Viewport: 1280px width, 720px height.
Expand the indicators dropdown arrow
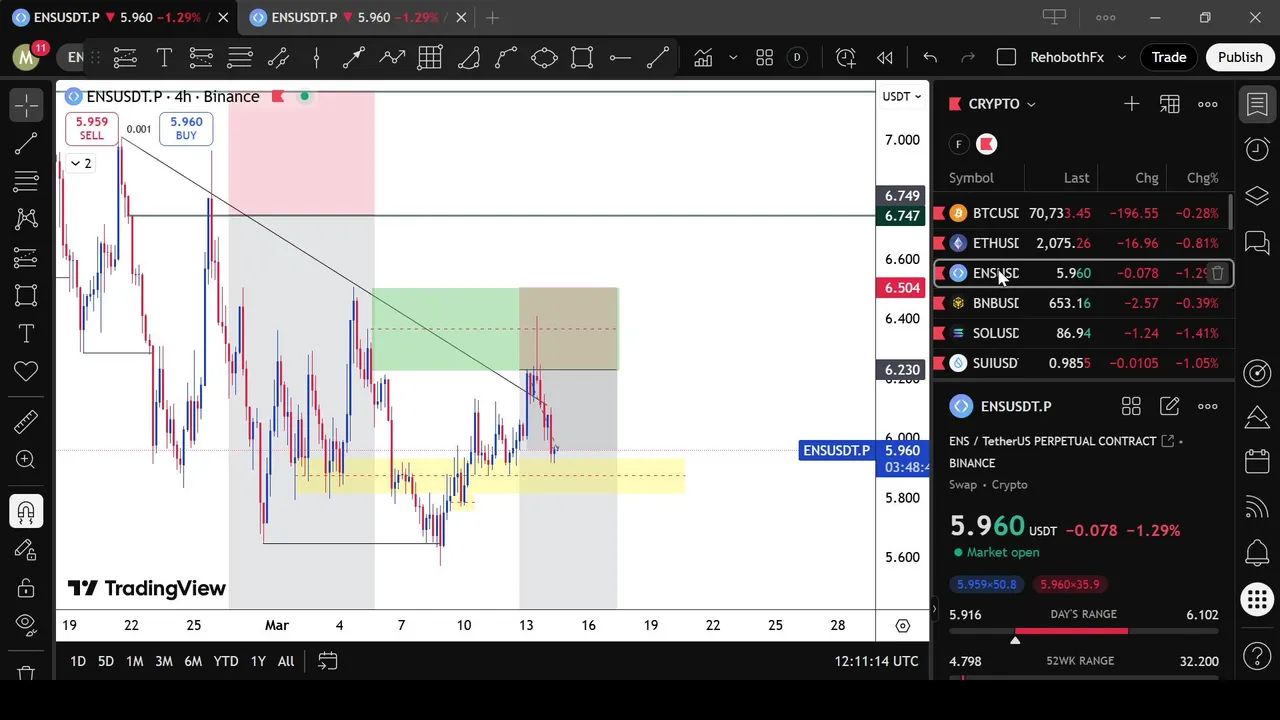pos(733,58)
